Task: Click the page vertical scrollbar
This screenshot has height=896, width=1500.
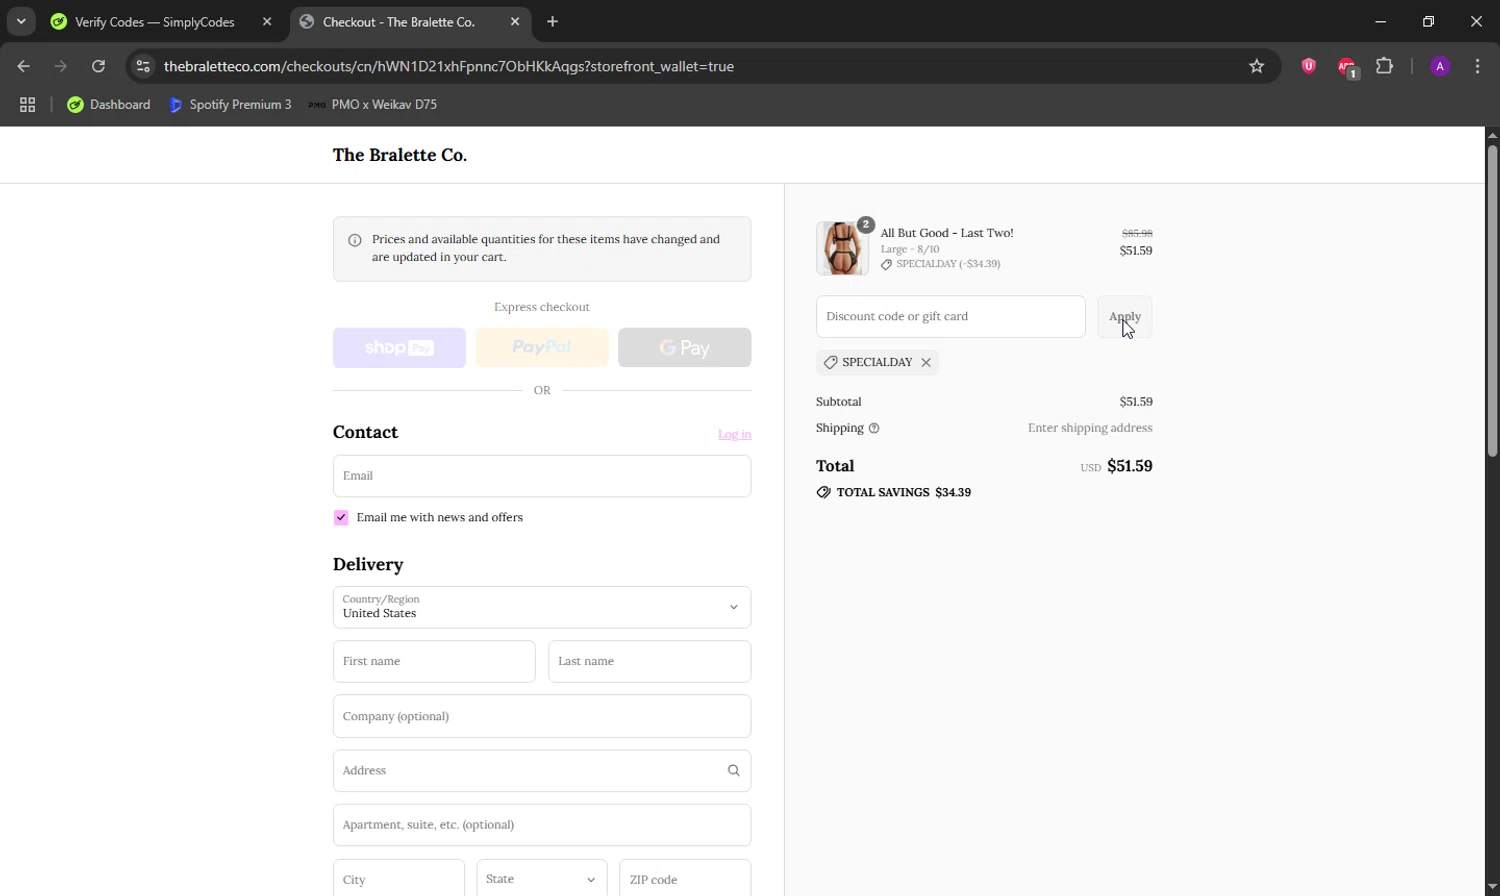Action: pos(1492,300)
